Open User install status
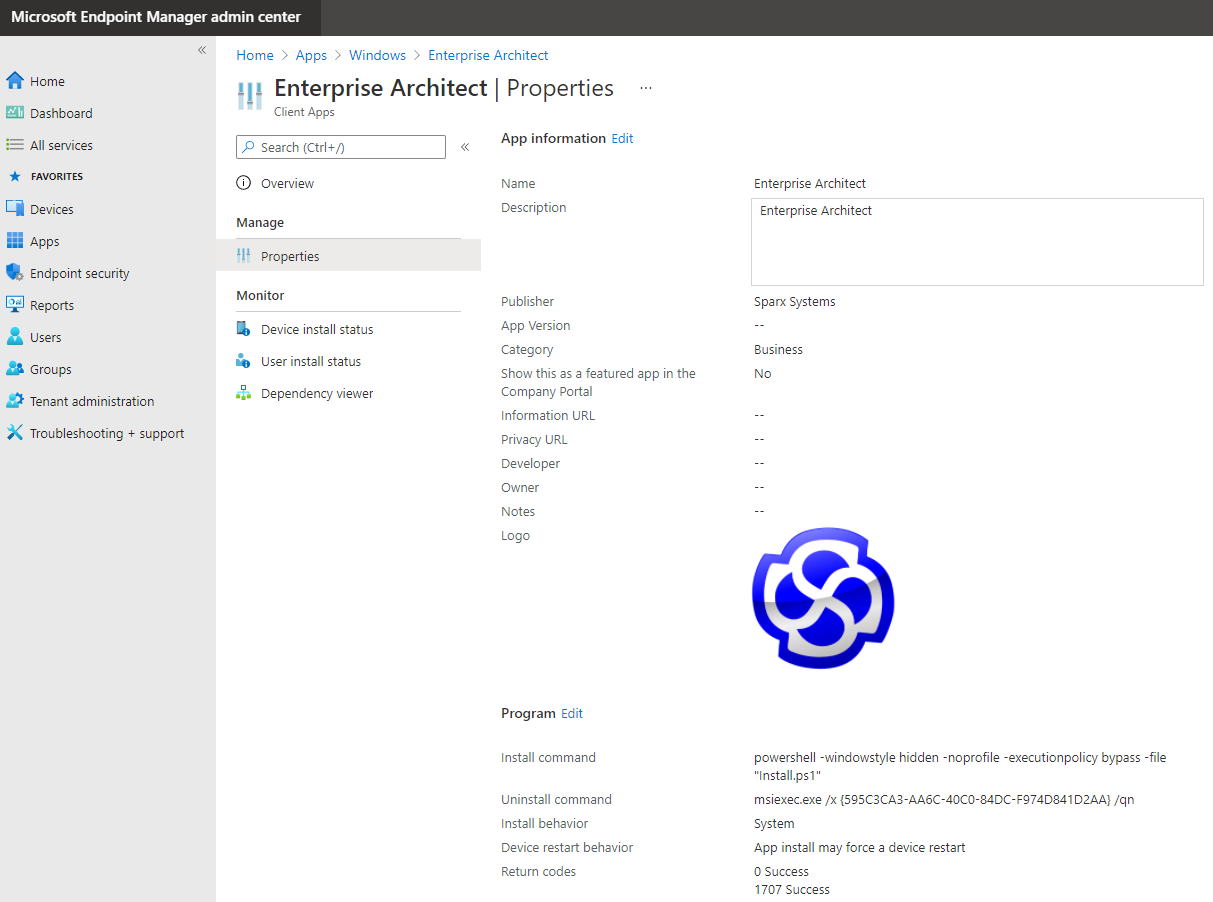 310,362
